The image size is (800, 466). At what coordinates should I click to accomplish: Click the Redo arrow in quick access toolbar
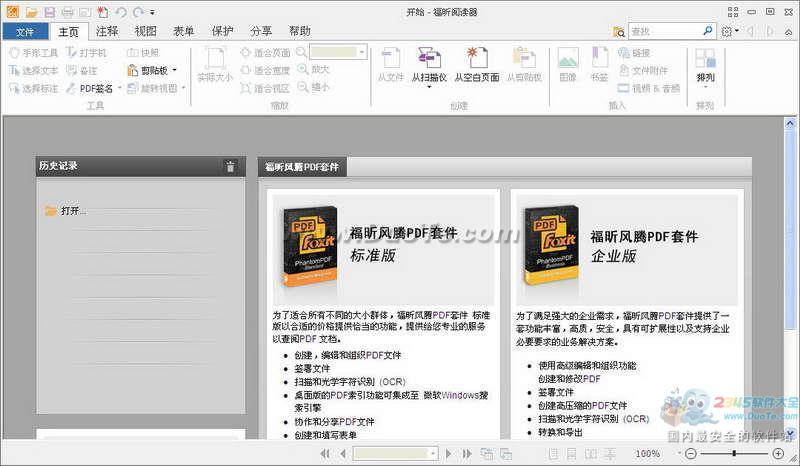click(x=138, y=12)
